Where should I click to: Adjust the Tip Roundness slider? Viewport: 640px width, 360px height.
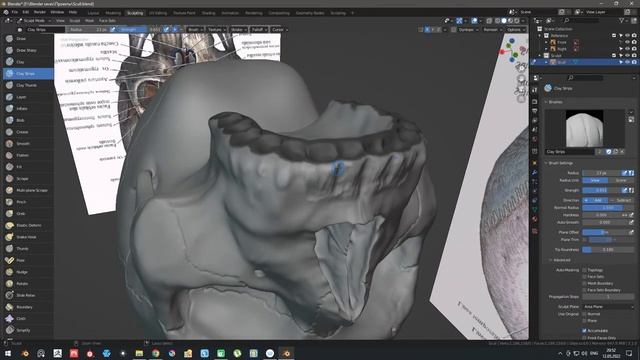coord(608,250)
